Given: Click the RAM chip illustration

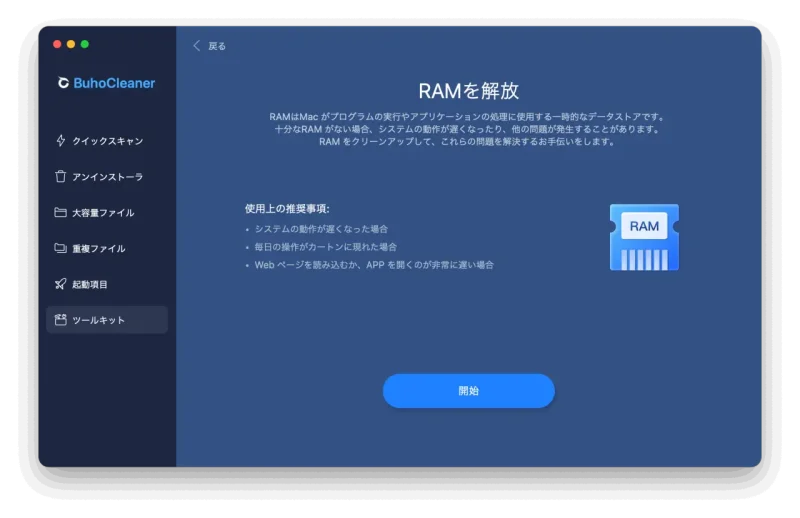Looking at the screenshot, I should pos(644,237).
